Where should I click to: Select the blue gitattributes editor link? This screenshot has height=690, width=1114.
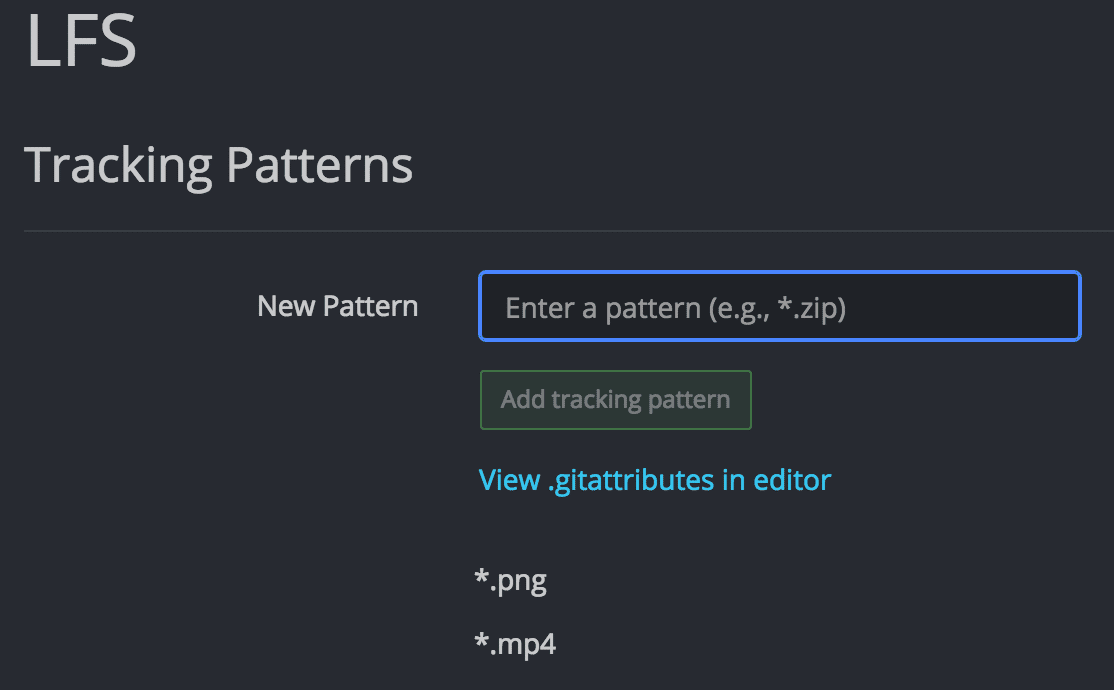655,479
